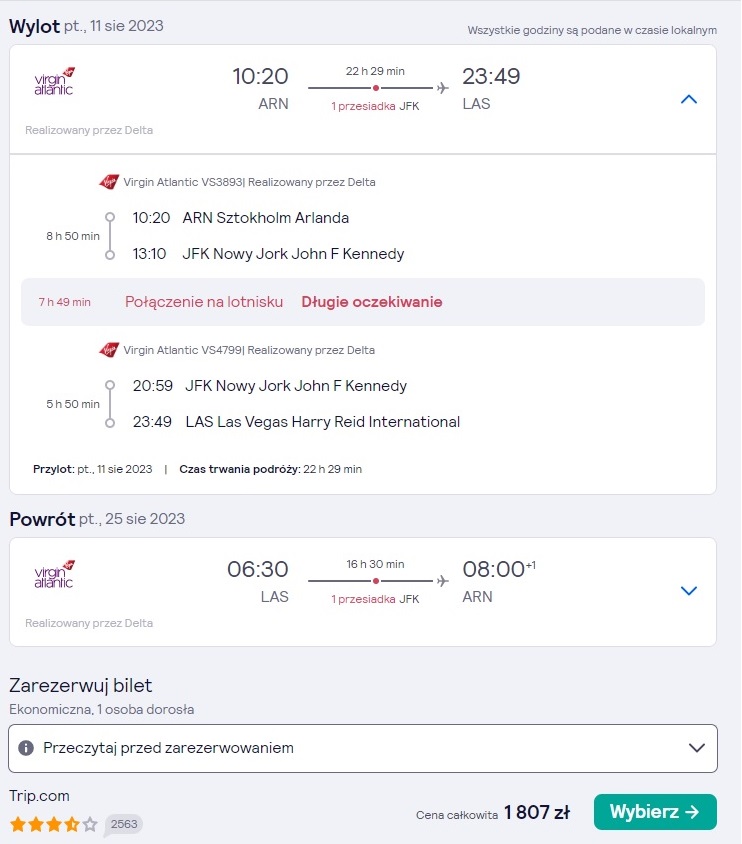Click the Virgin Atlantic logo on outbound flight

pos(54,82)
